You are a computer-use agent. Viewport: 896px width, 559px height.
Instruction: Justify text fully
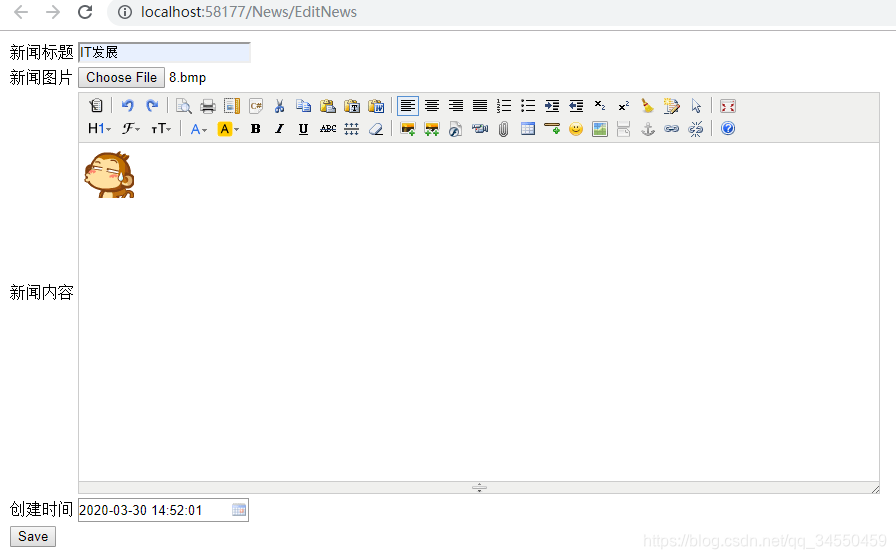tap(479, 106)
